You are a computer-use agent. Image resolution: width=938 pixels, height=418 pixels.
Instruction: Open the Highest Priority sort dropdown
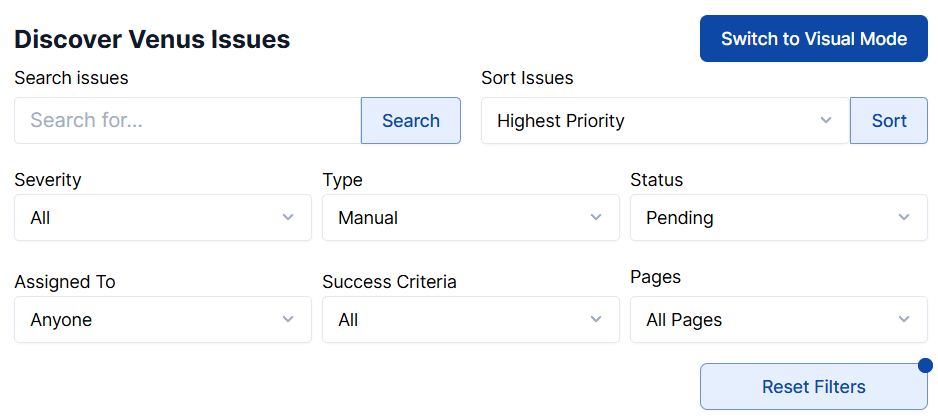(x=664, y=121)
